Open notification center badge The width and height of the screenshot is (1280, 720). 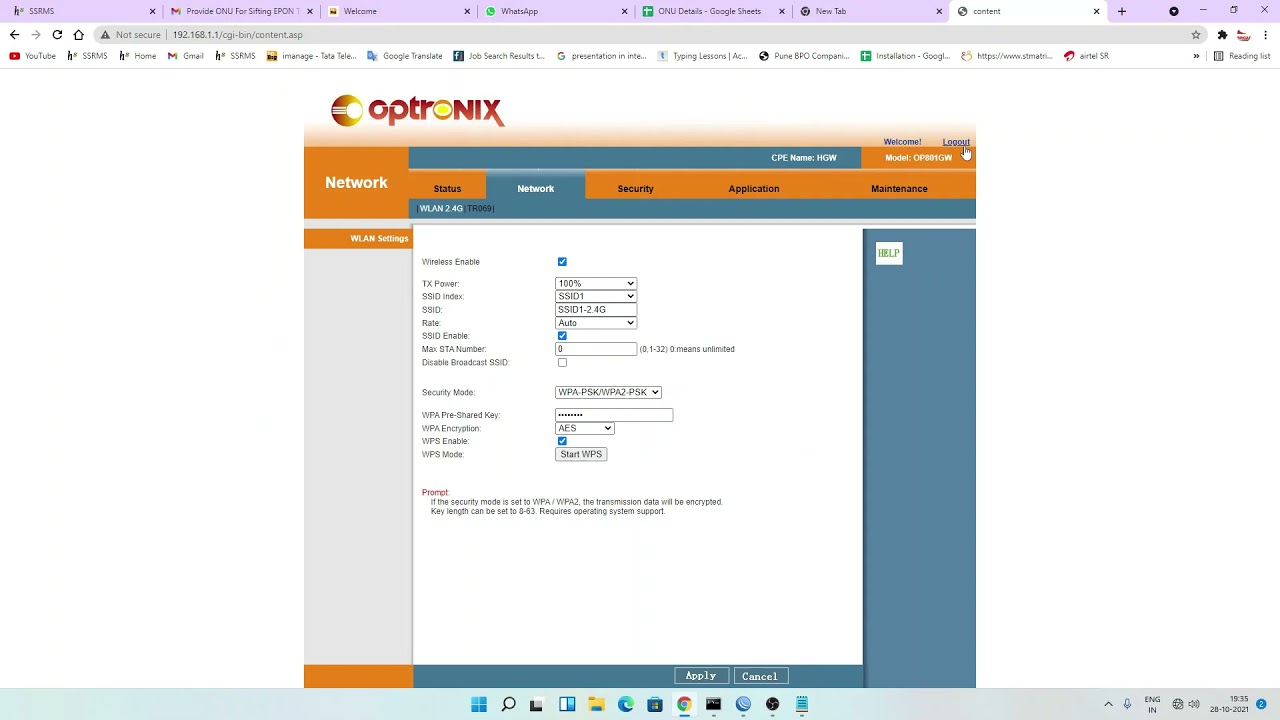pyautogui.click(x=1262, y=704)
